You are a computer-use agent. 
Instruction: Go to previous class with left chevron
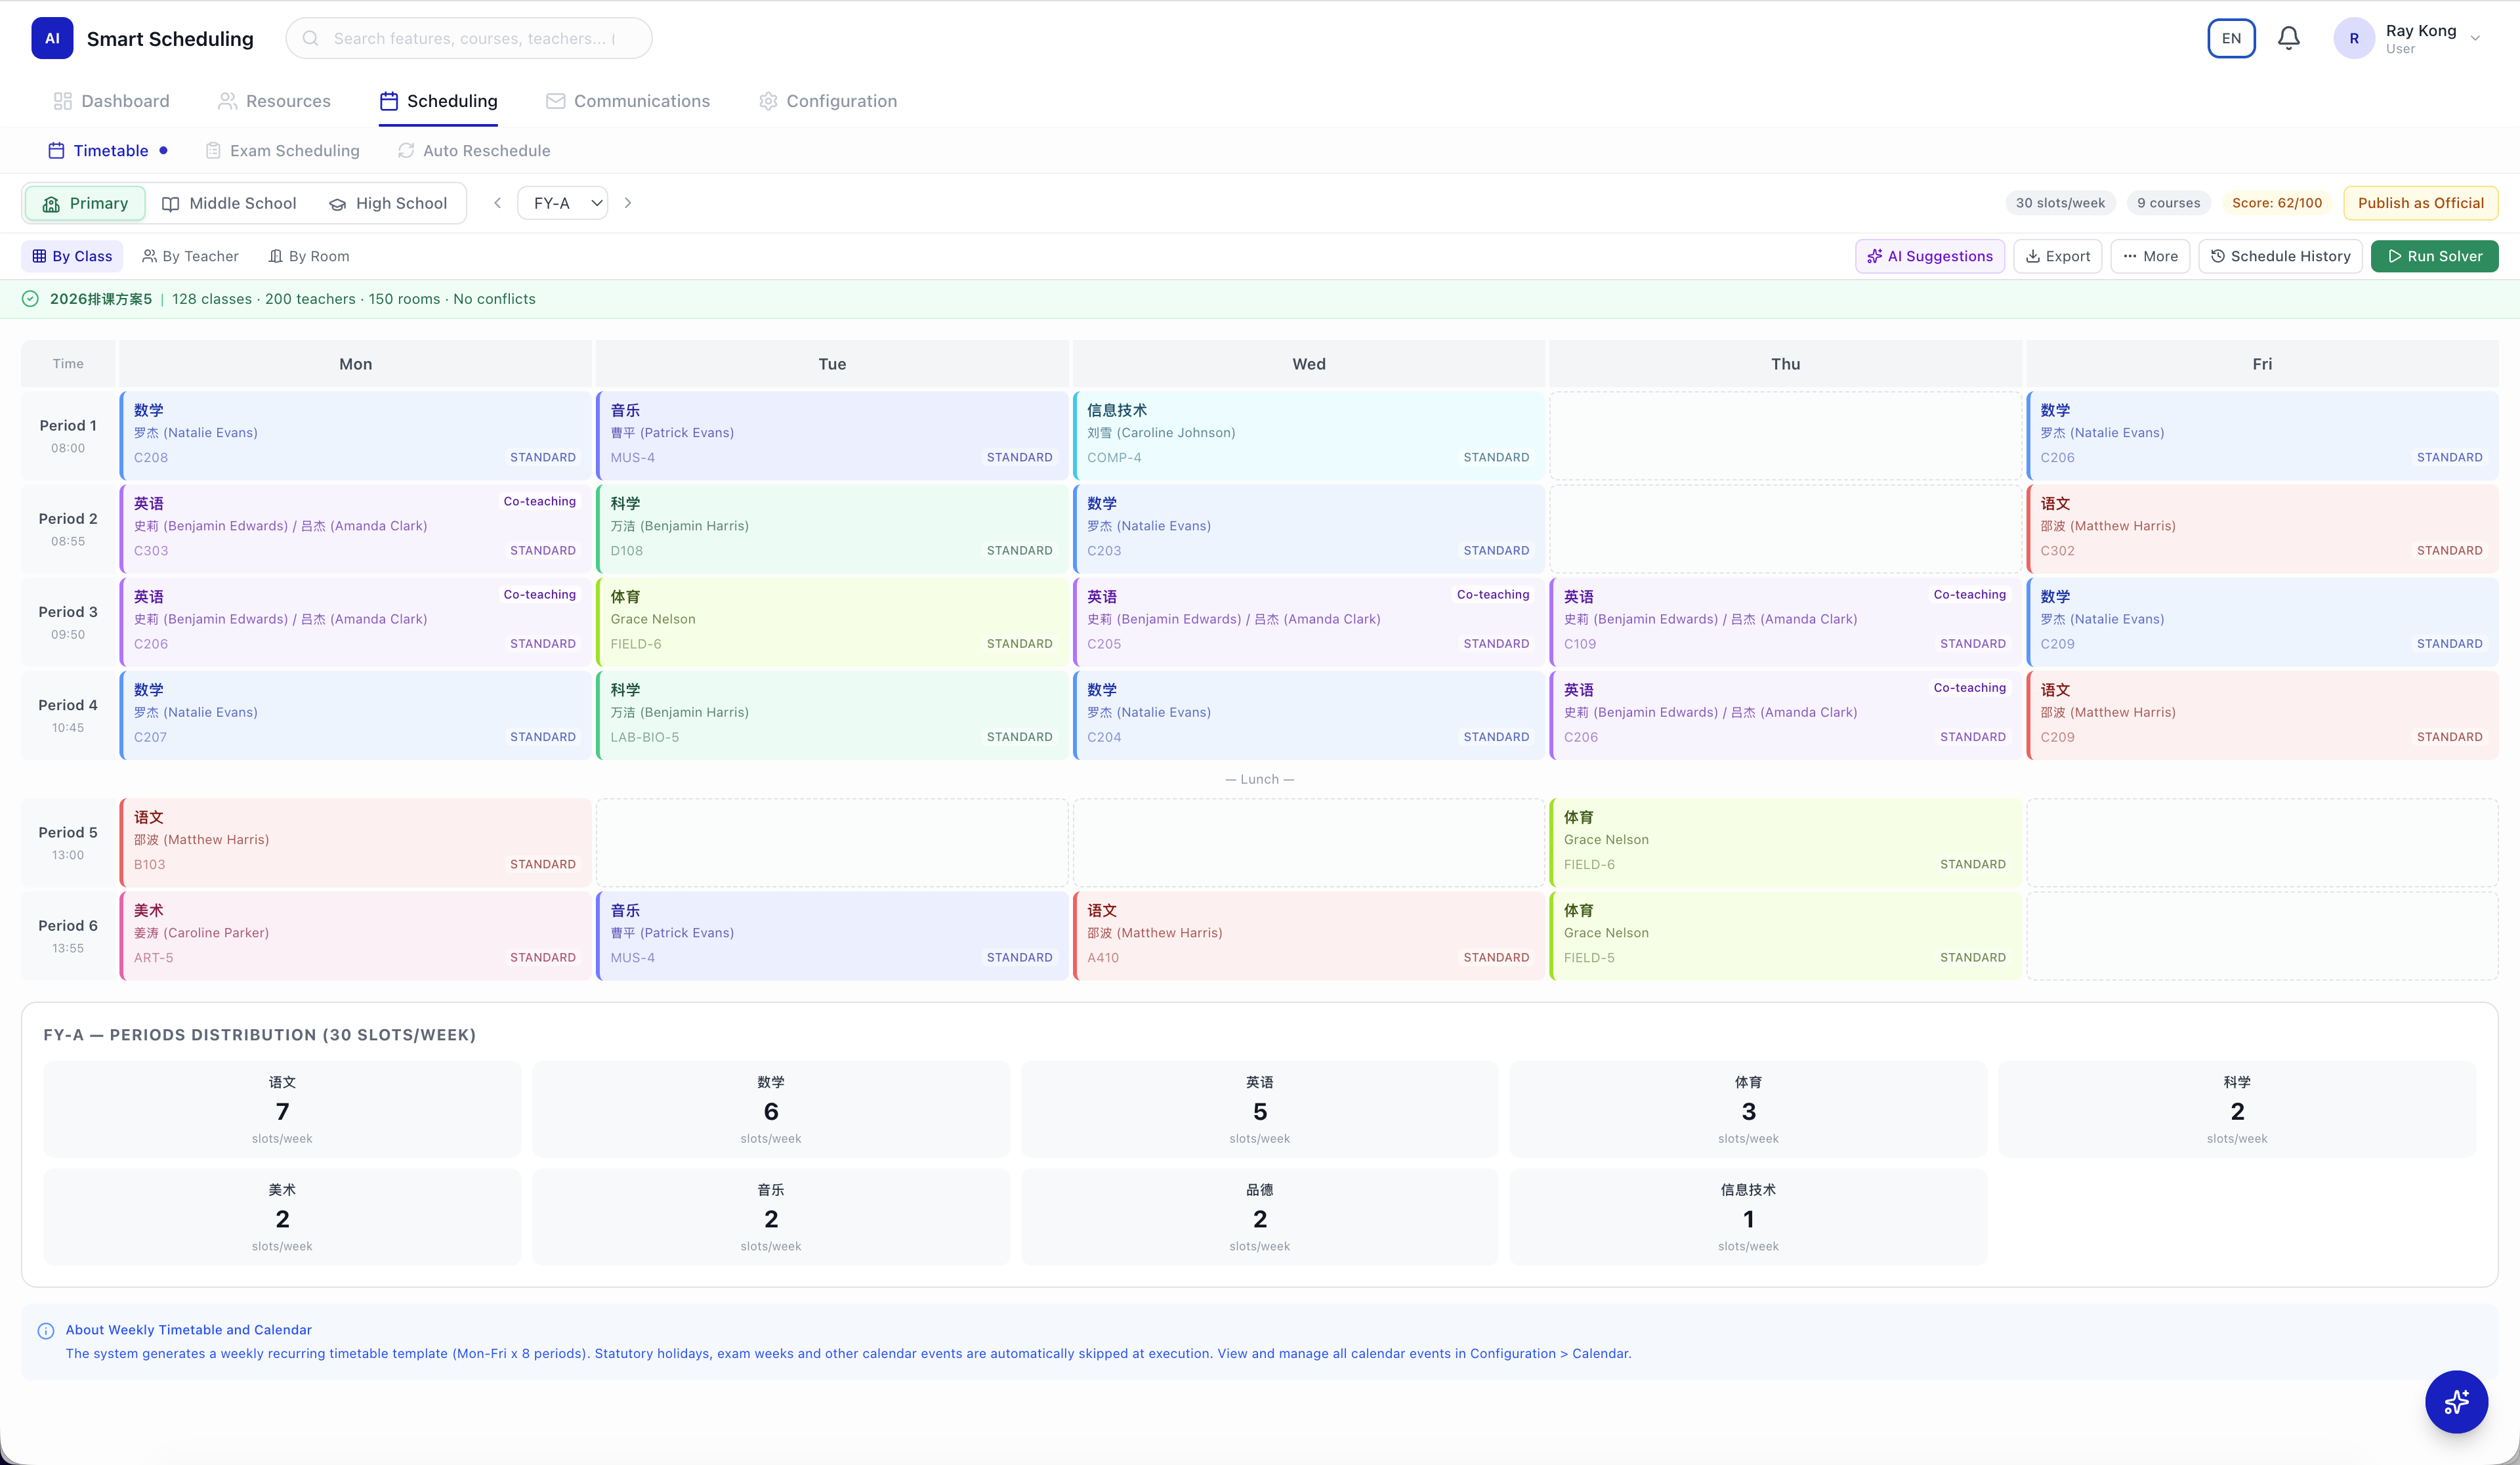pyautogui.click(x=497, y=203)
